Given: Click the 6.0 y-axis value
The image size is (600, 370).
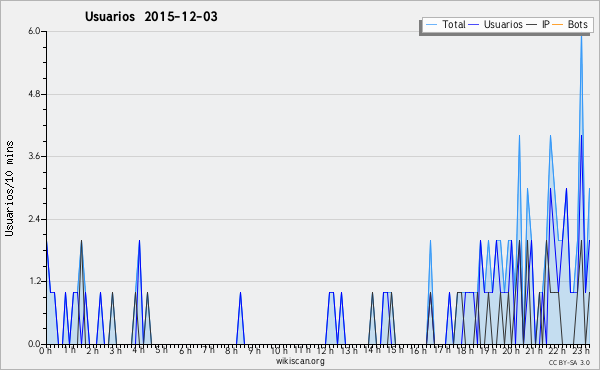Looking at the screenshot, I should click(34, 31).
